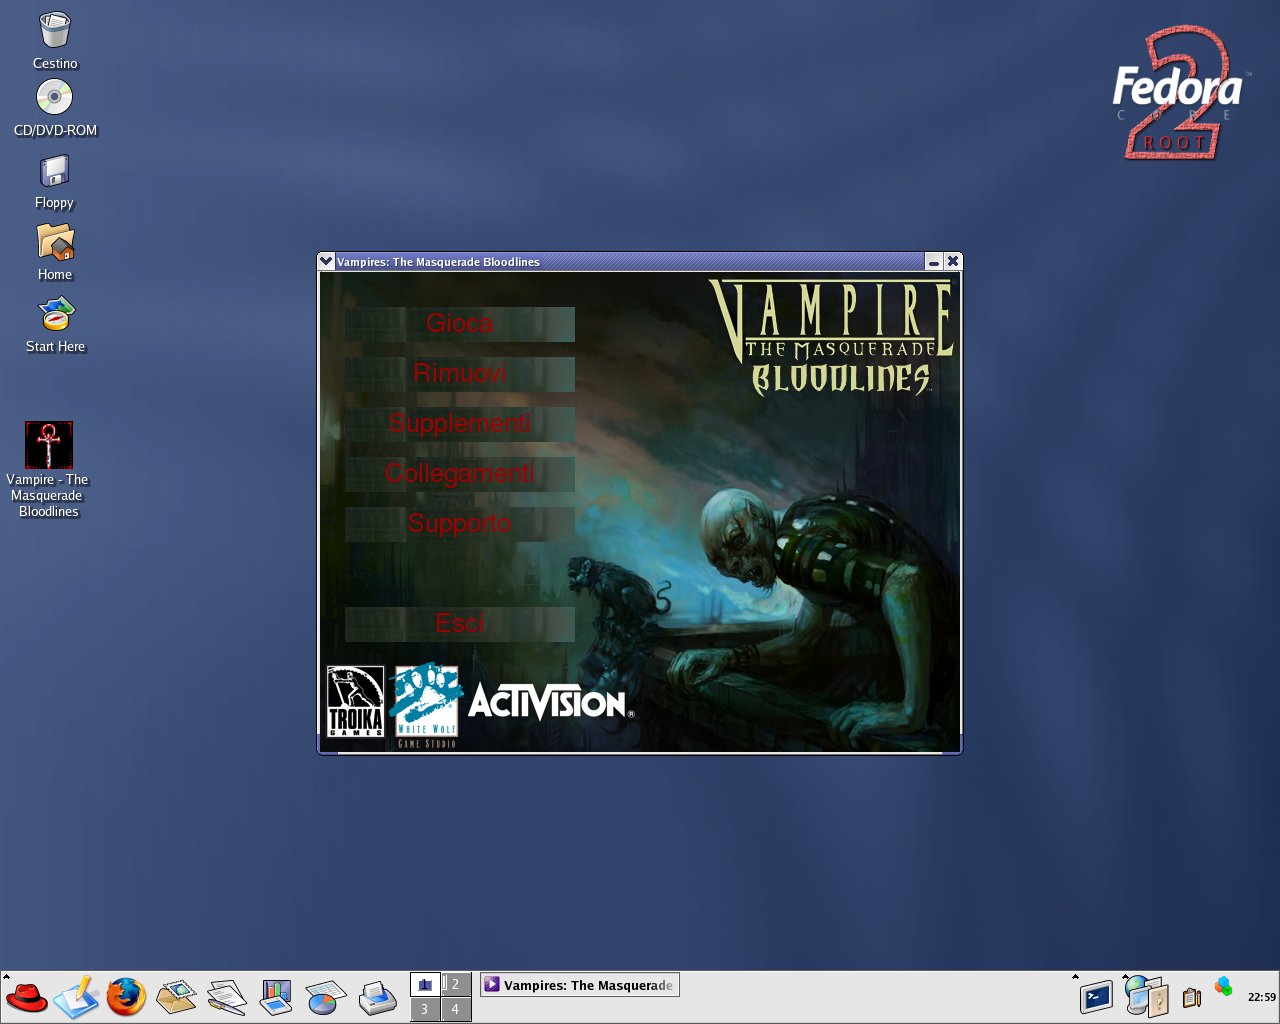
Task: Launch the word processor panel icon
Action: coord(226,997)
